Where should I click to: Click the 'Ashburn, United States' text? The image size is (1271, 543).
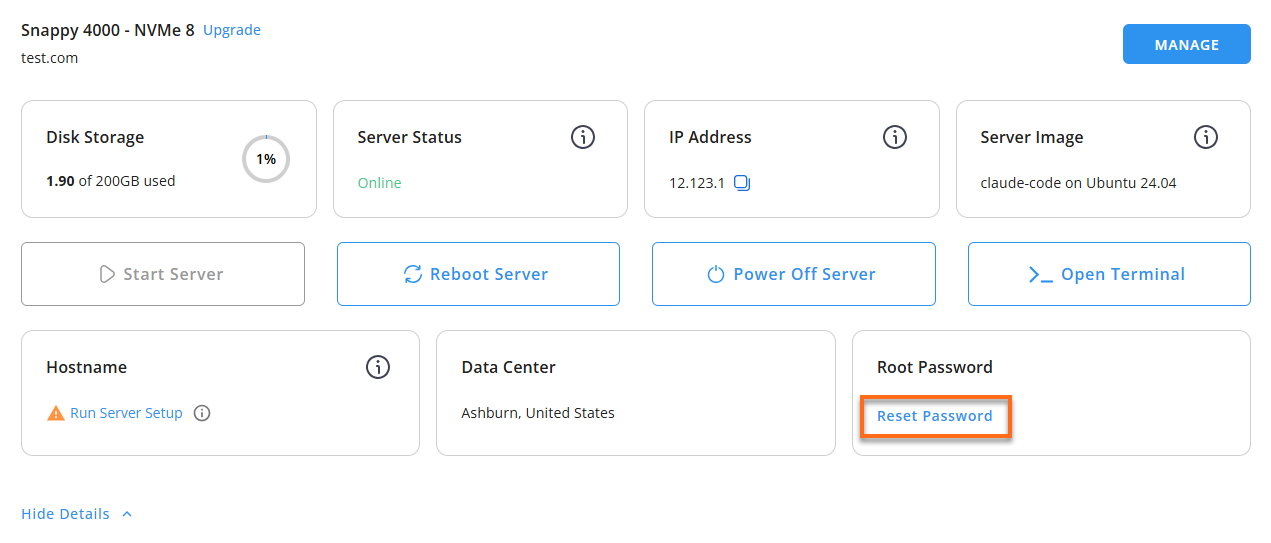(x=538, y=413)
